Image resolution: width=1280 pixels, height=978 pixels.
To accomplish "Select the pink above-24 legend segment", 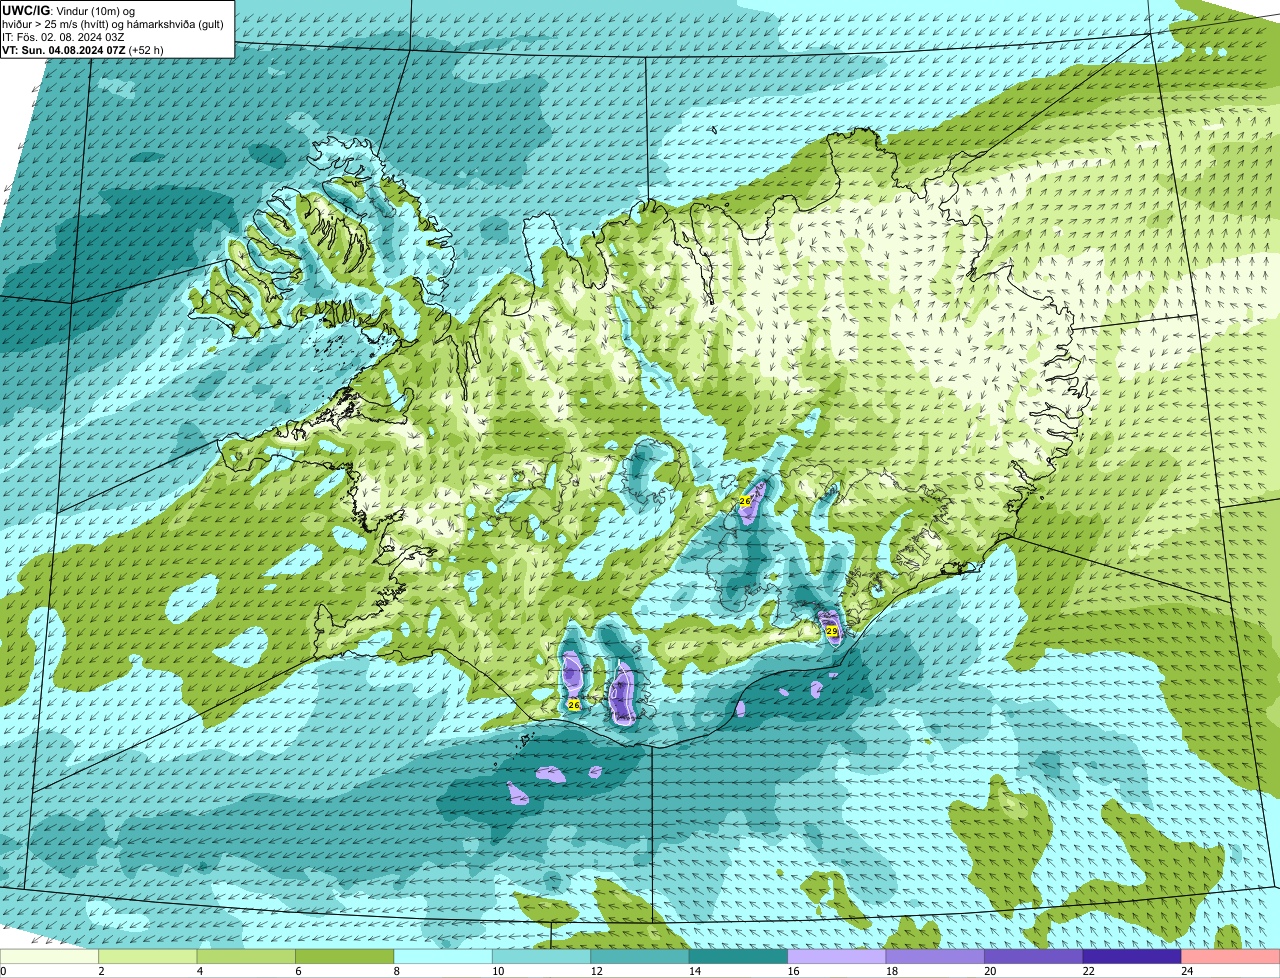I will [x=1230, y=957].
